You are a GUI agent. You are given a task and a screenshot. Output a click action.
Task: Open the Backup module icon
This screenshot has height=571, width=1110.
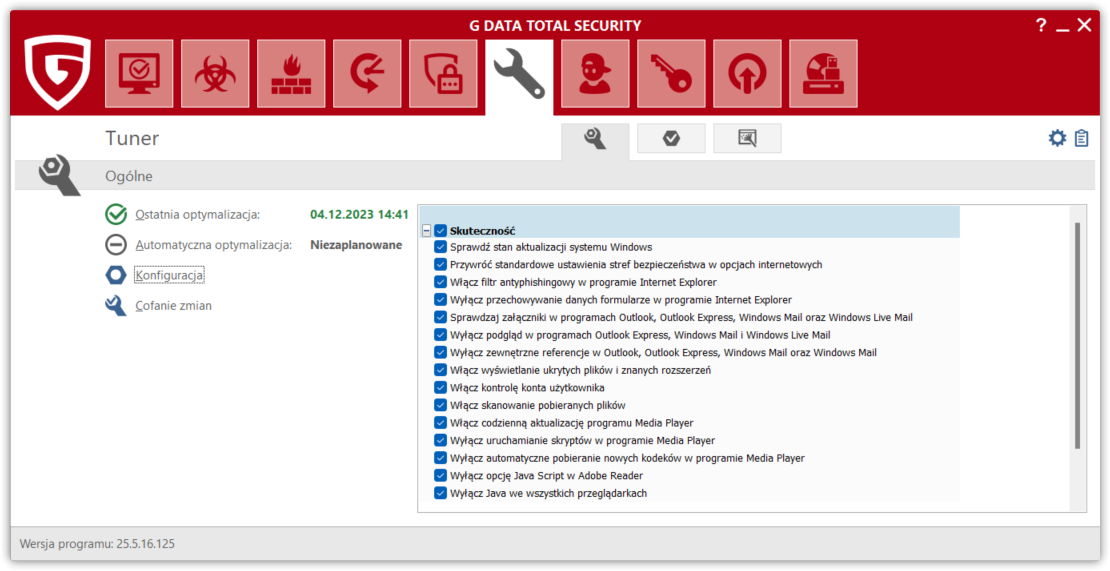pyautogui.click(x=367, y=74)
